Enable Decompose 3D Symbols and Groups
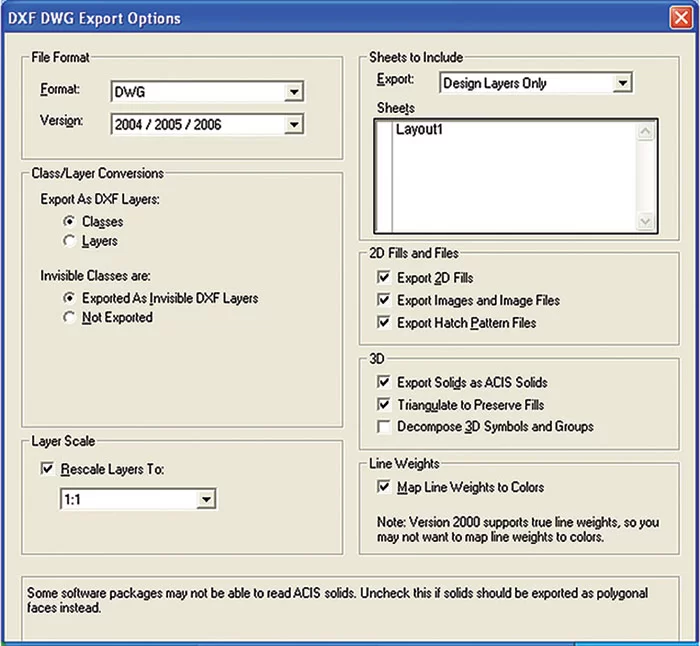700x646 pixels. 384,427
